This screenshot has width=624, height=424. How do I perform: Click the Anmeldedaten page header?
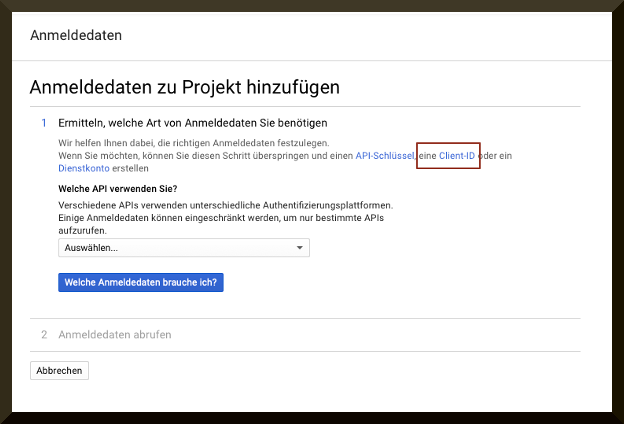(x=76, y=35)
